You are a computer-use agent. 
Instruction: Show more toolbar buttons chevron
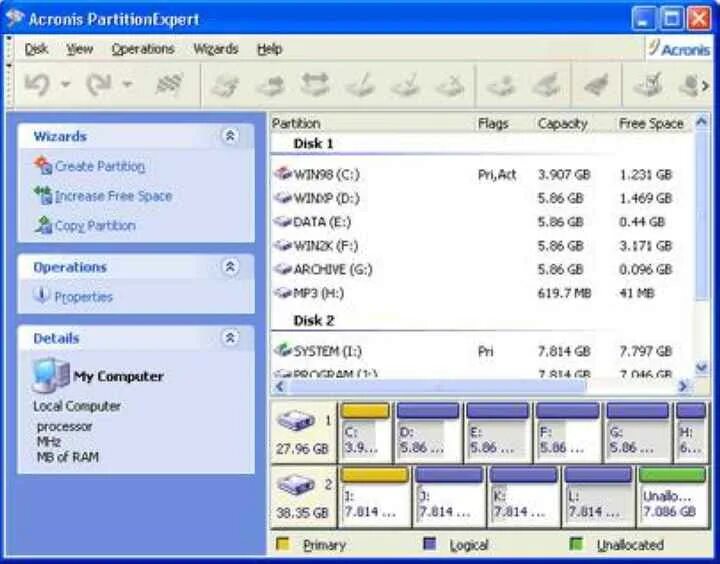tap(705, 85)
